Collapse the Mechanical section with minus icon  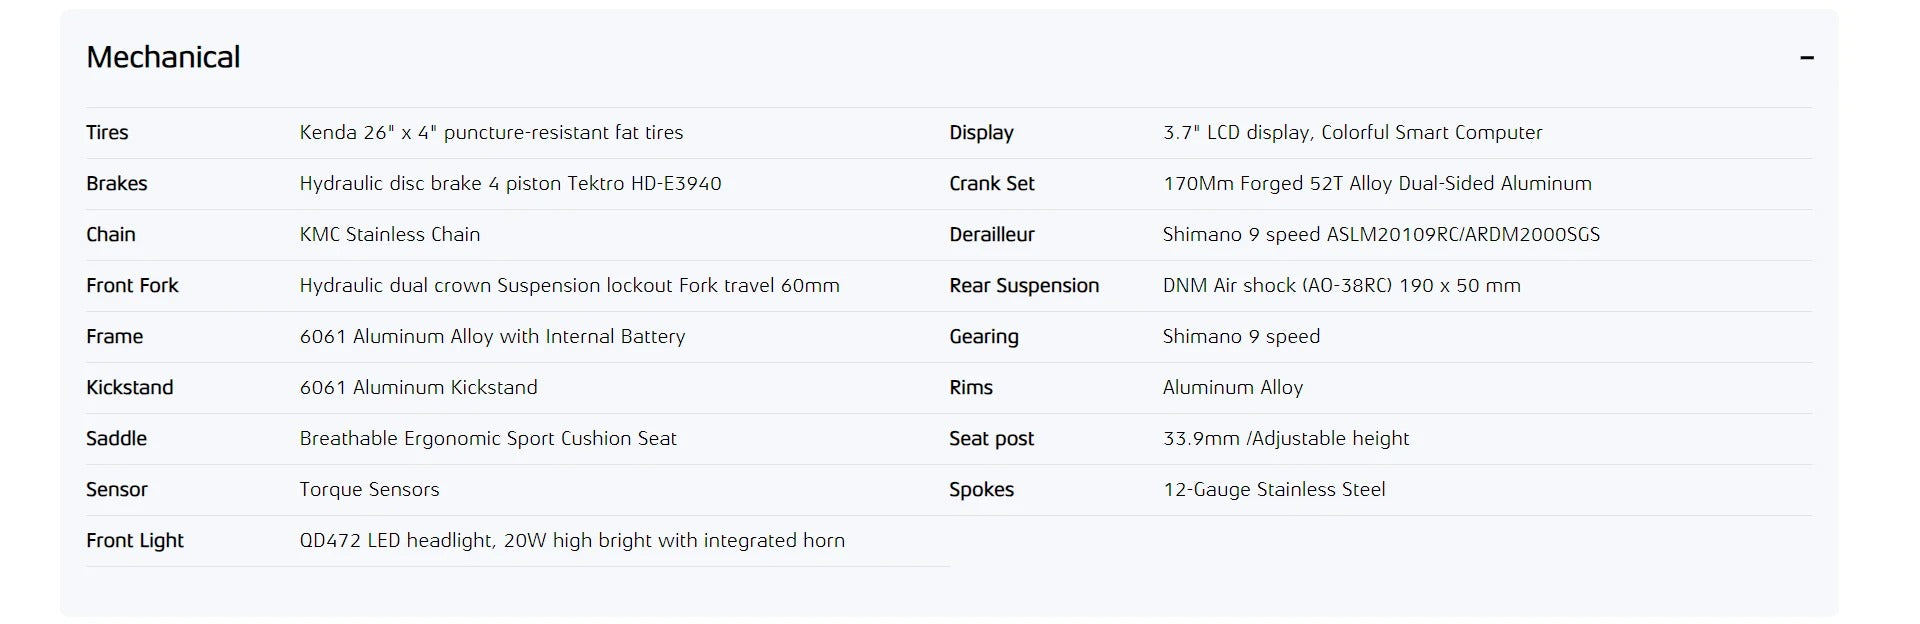pyautogui.click(x=1806, y=58)
